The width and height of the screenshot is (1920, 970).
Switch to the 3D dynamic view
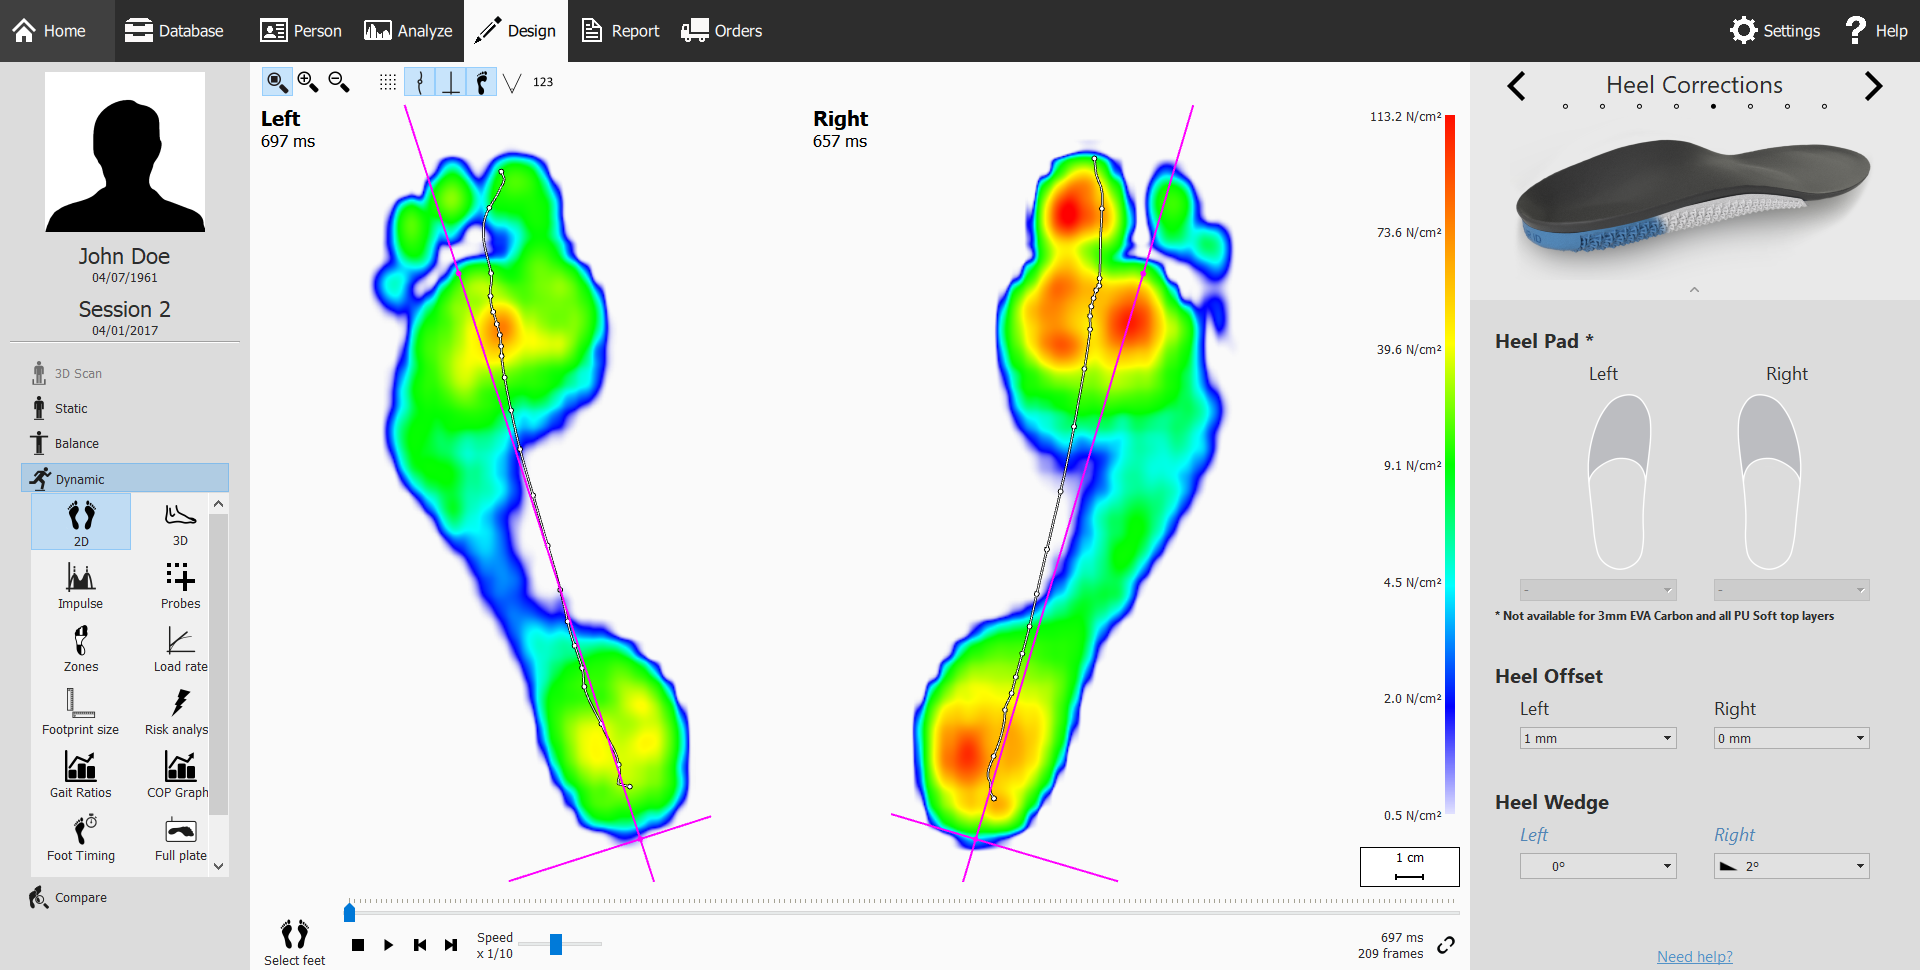(x=179, y=521)
